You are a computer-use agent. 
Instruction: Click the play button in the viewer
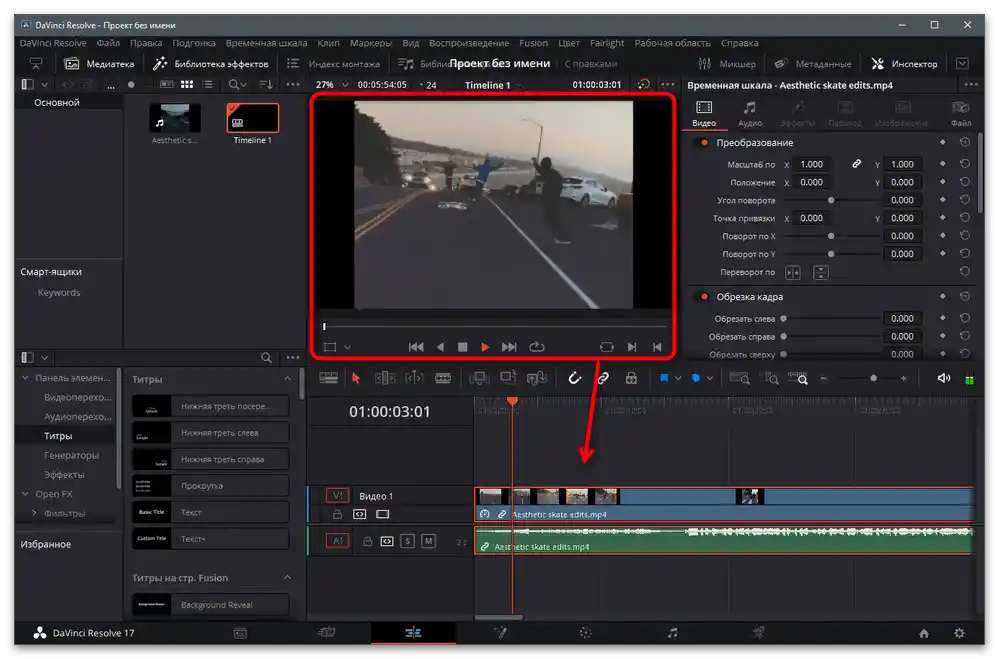point(485,347)
